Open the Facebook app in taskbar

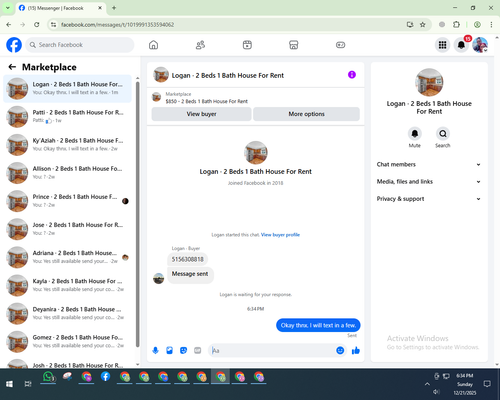(x=105, y=377)
